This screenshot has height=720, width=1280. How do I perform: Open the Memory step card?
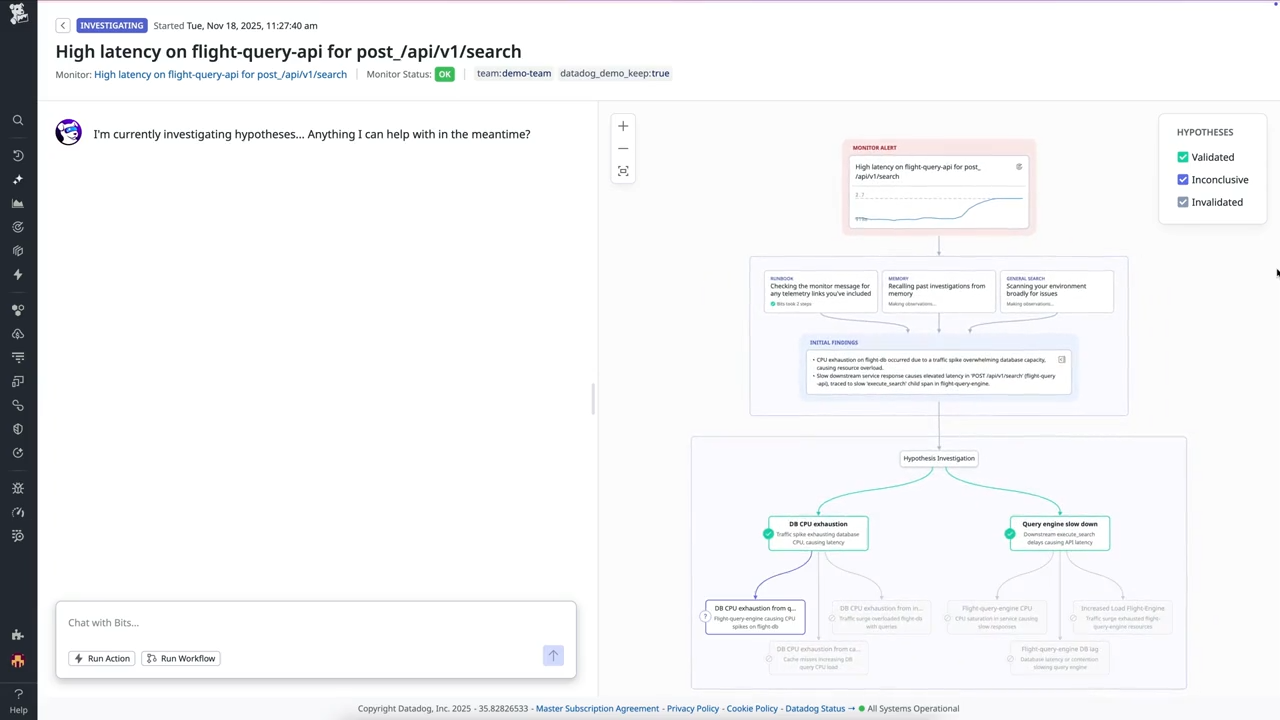[x=939, y=291]
